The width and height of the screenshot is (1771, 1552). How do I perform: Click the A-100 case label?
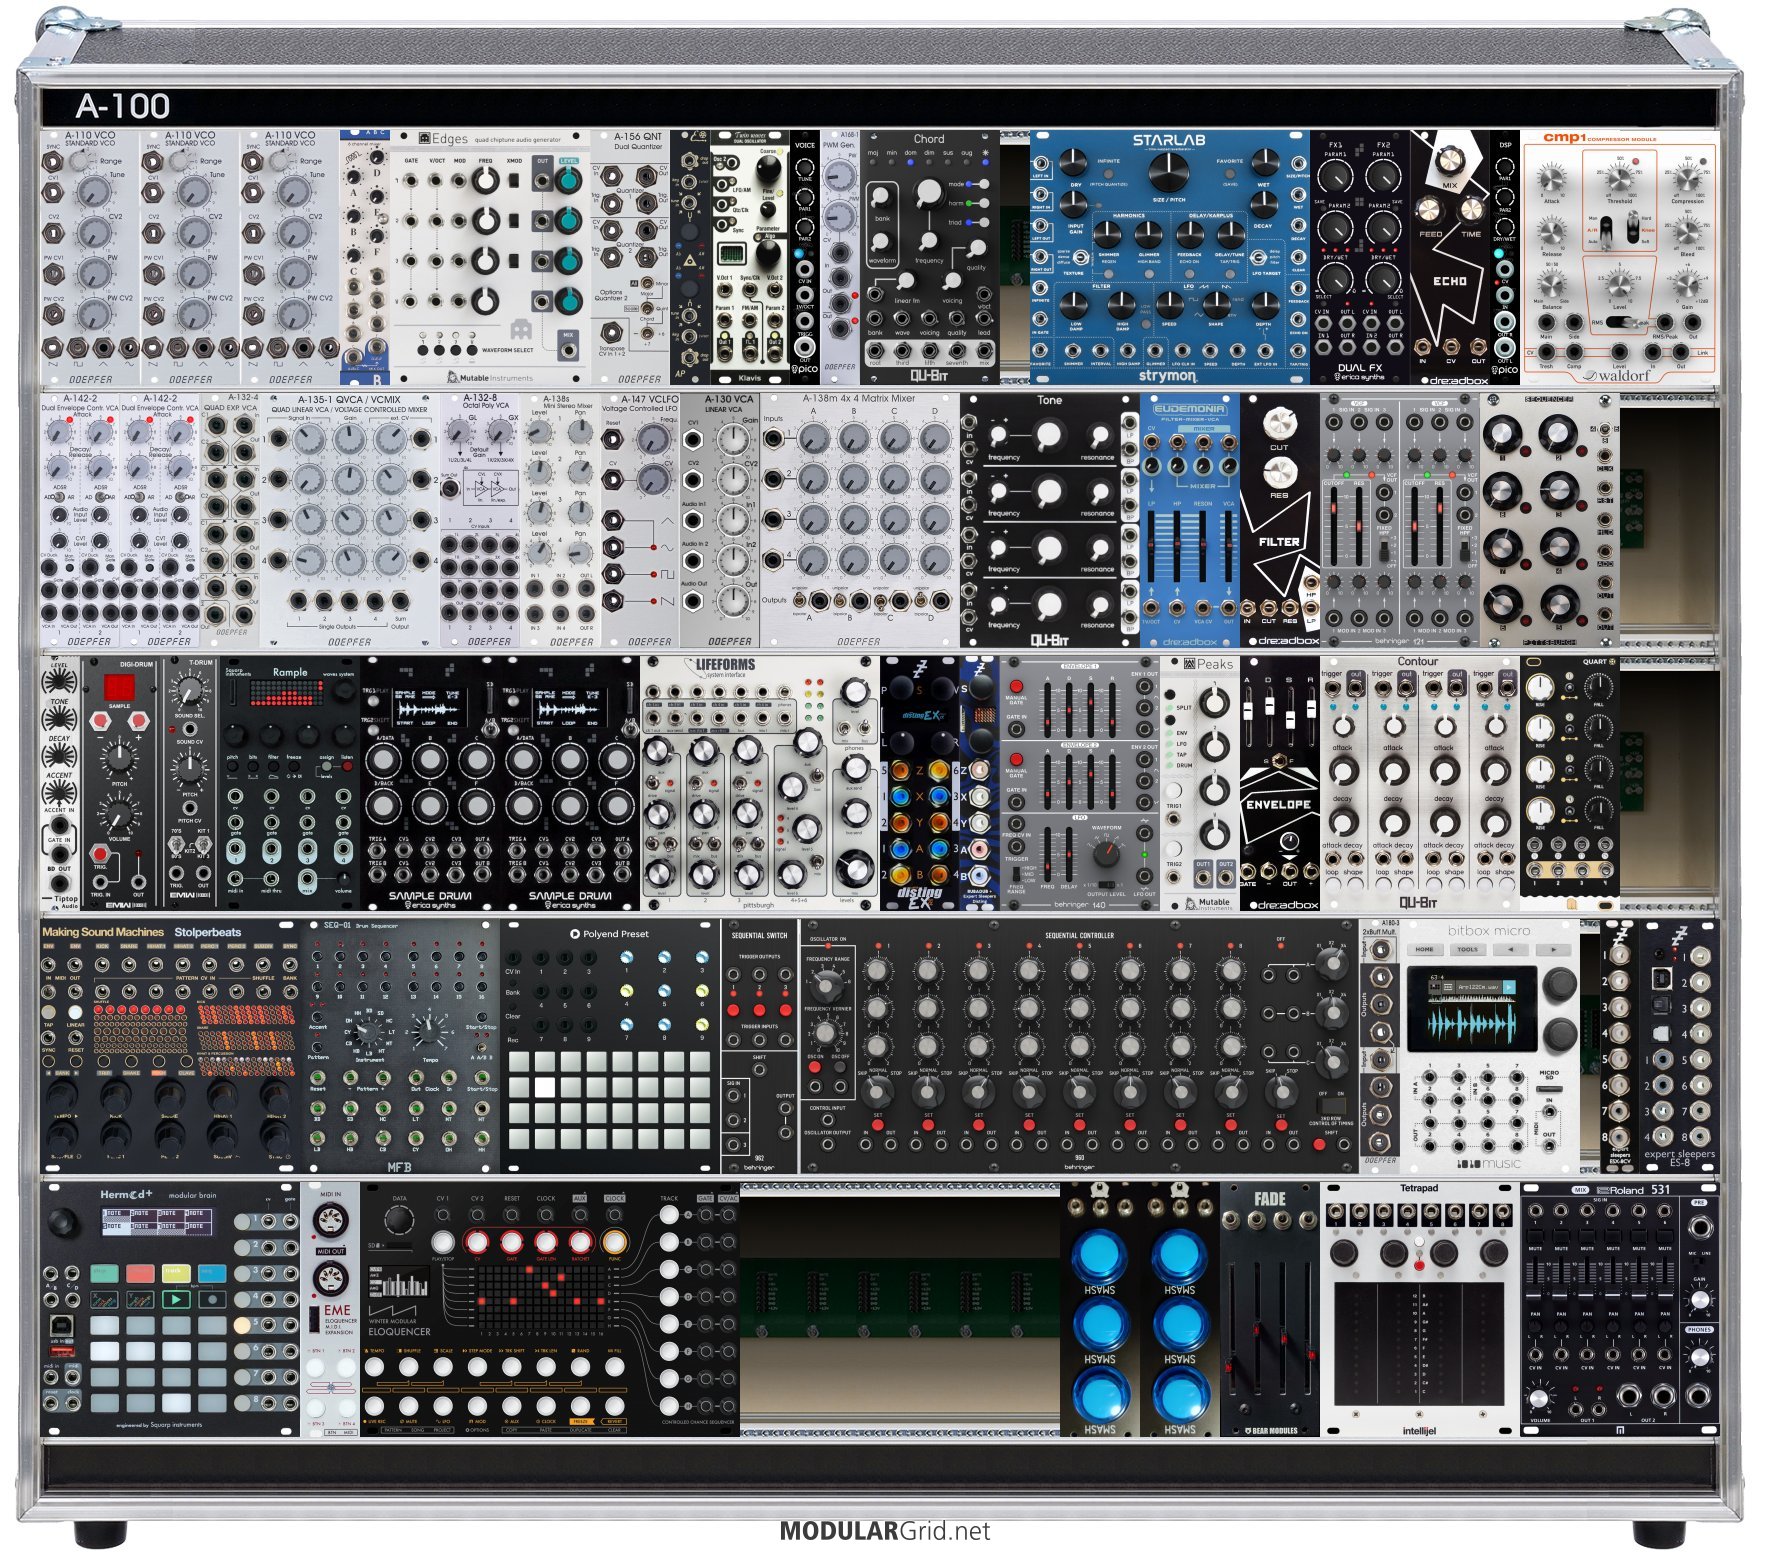coord(122,106)
